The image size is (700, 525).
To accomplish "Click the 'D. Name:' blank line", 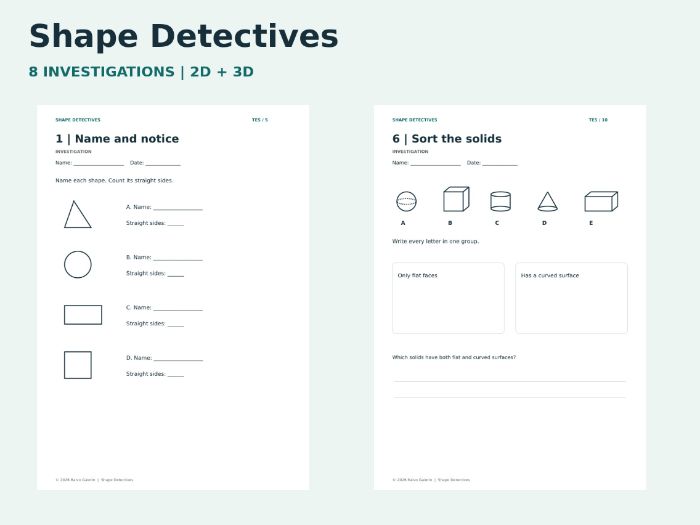I will [178, 358].
